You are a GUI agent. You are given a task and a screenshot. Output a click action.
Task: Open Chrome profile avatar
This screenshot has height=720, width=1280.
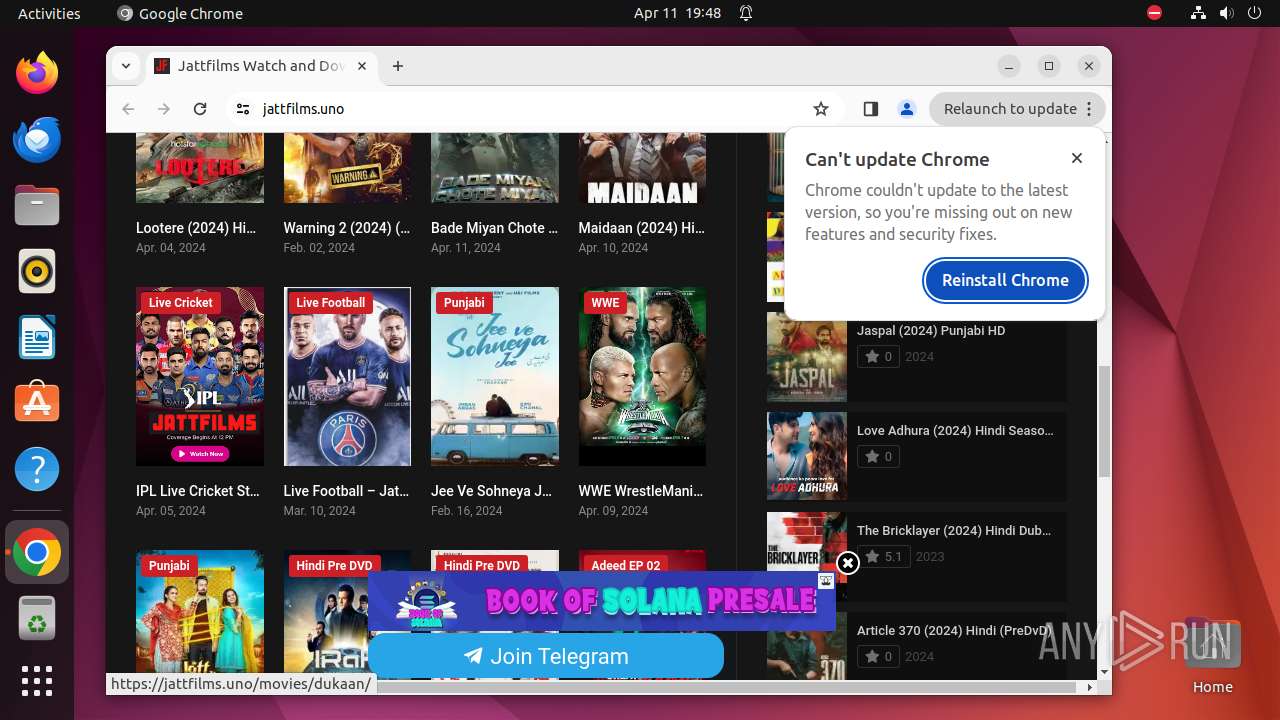click(x=907, y=109)
